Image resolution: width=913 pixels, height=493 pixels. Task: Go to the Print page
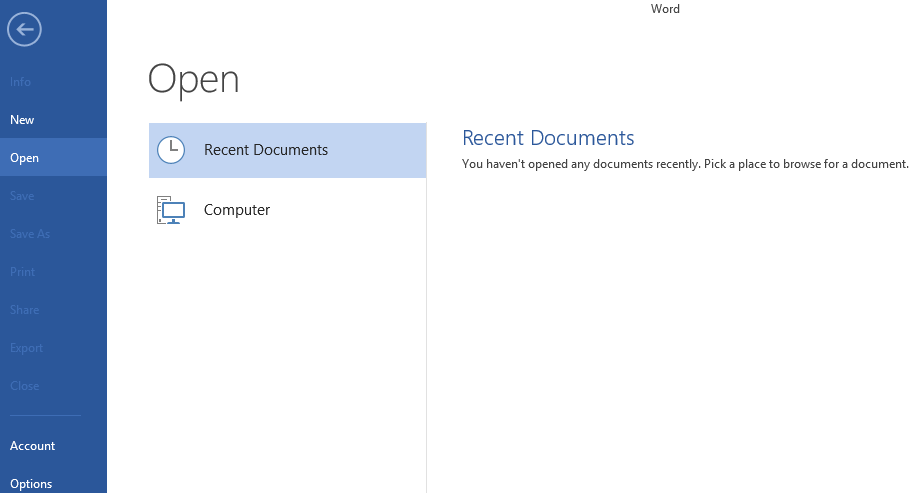coord(23,272)
